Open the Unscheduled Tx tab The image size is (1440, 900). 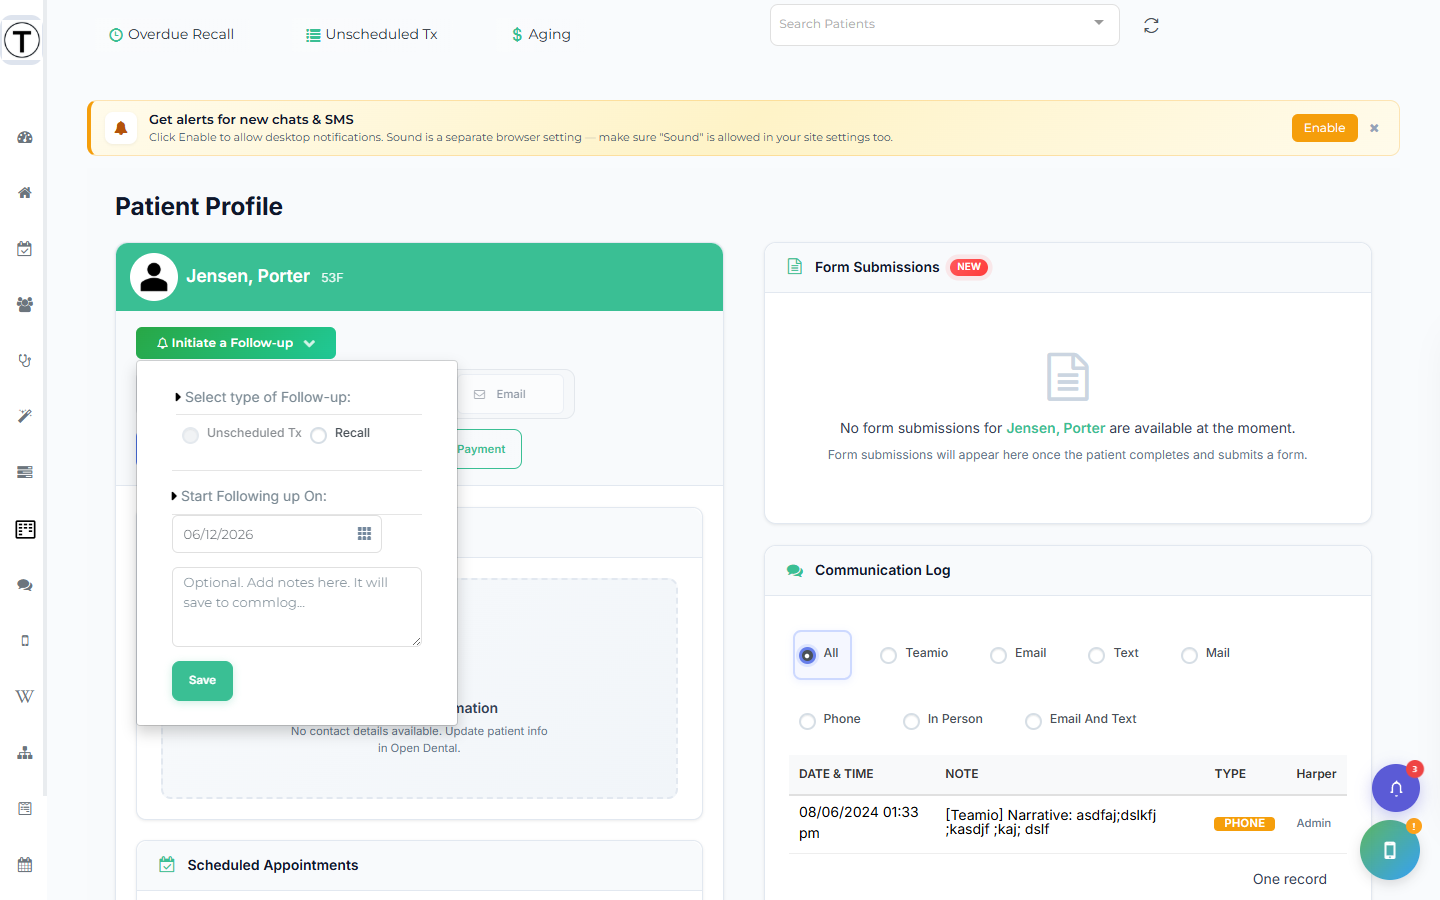pos(371,34)
